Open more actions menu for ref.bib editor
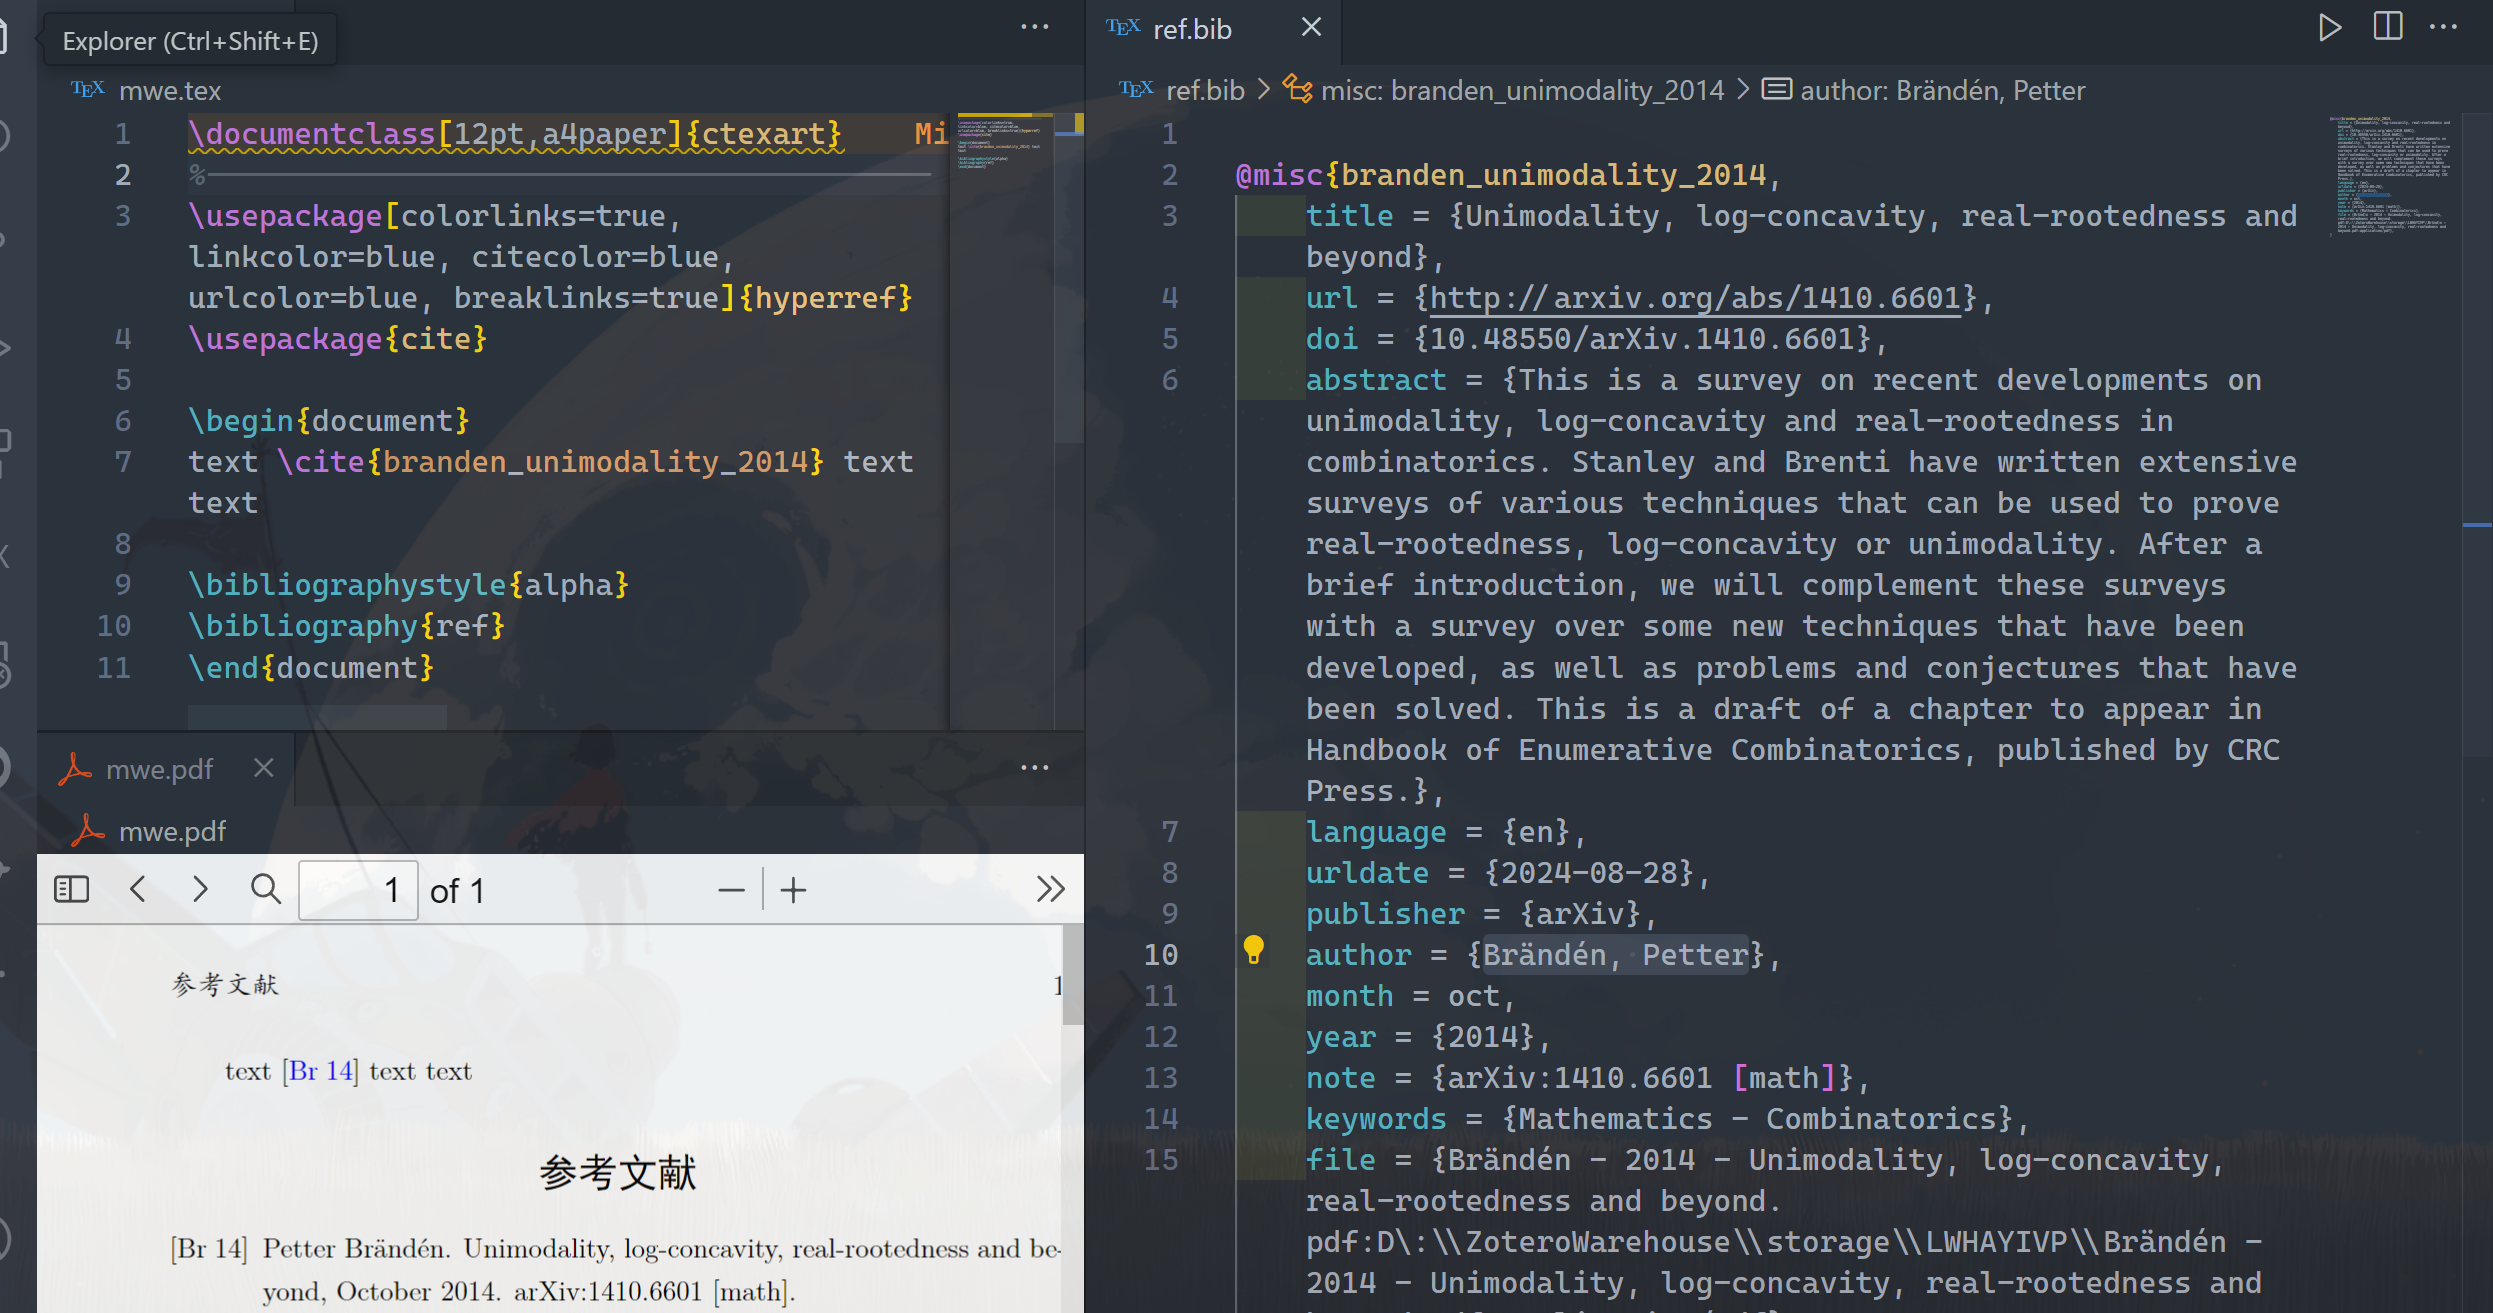 [x=2443, y=28]
